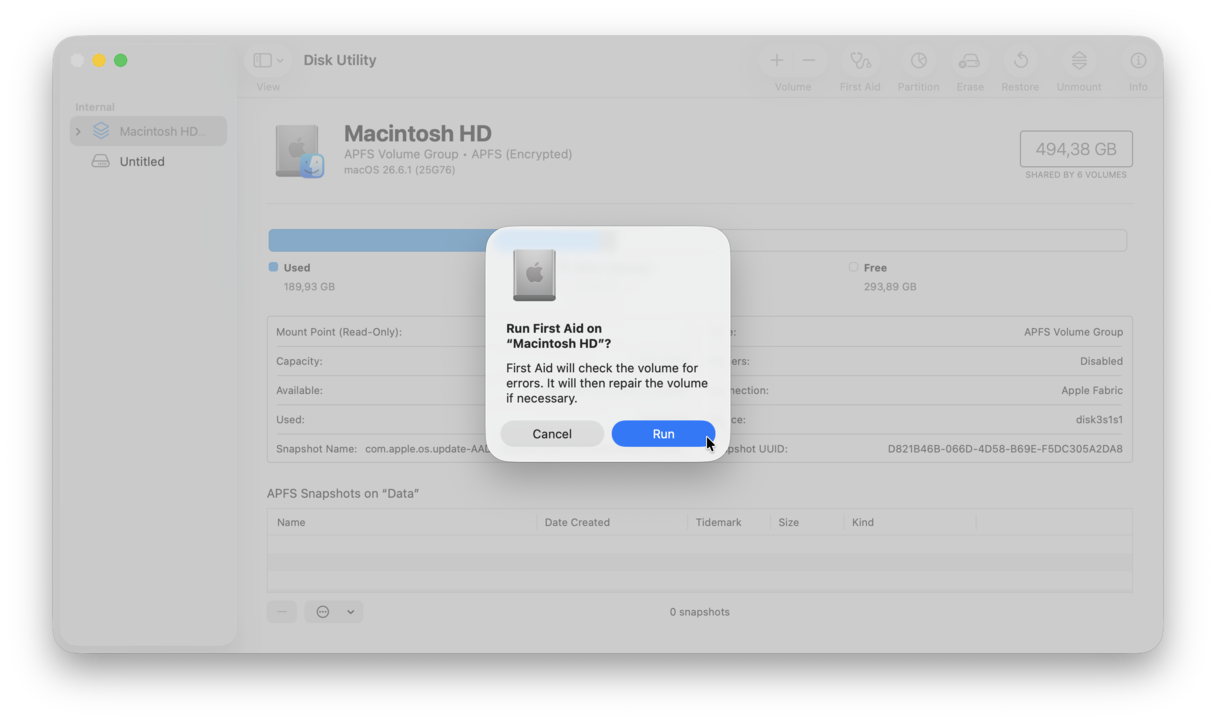Click the Size column header
The width and height of the screenshot is (1216, 723).
click(807, 522)
